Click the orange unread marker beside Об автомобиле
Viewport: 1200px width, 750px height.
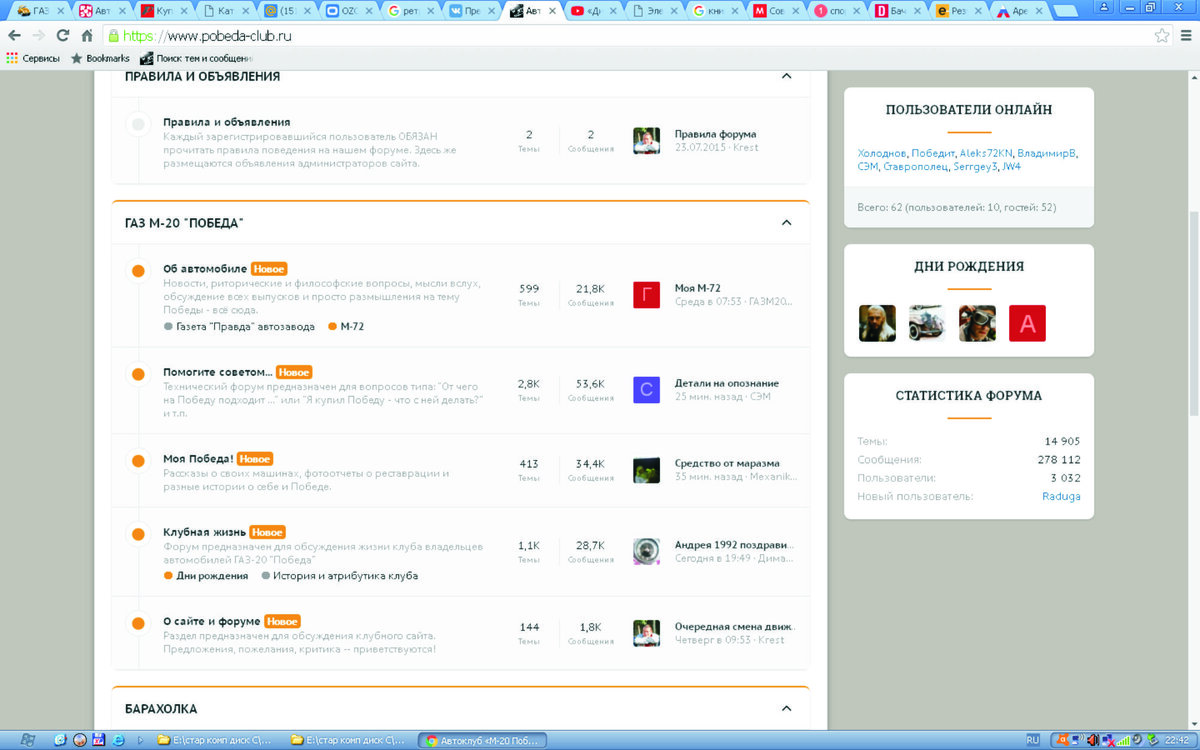138,271
